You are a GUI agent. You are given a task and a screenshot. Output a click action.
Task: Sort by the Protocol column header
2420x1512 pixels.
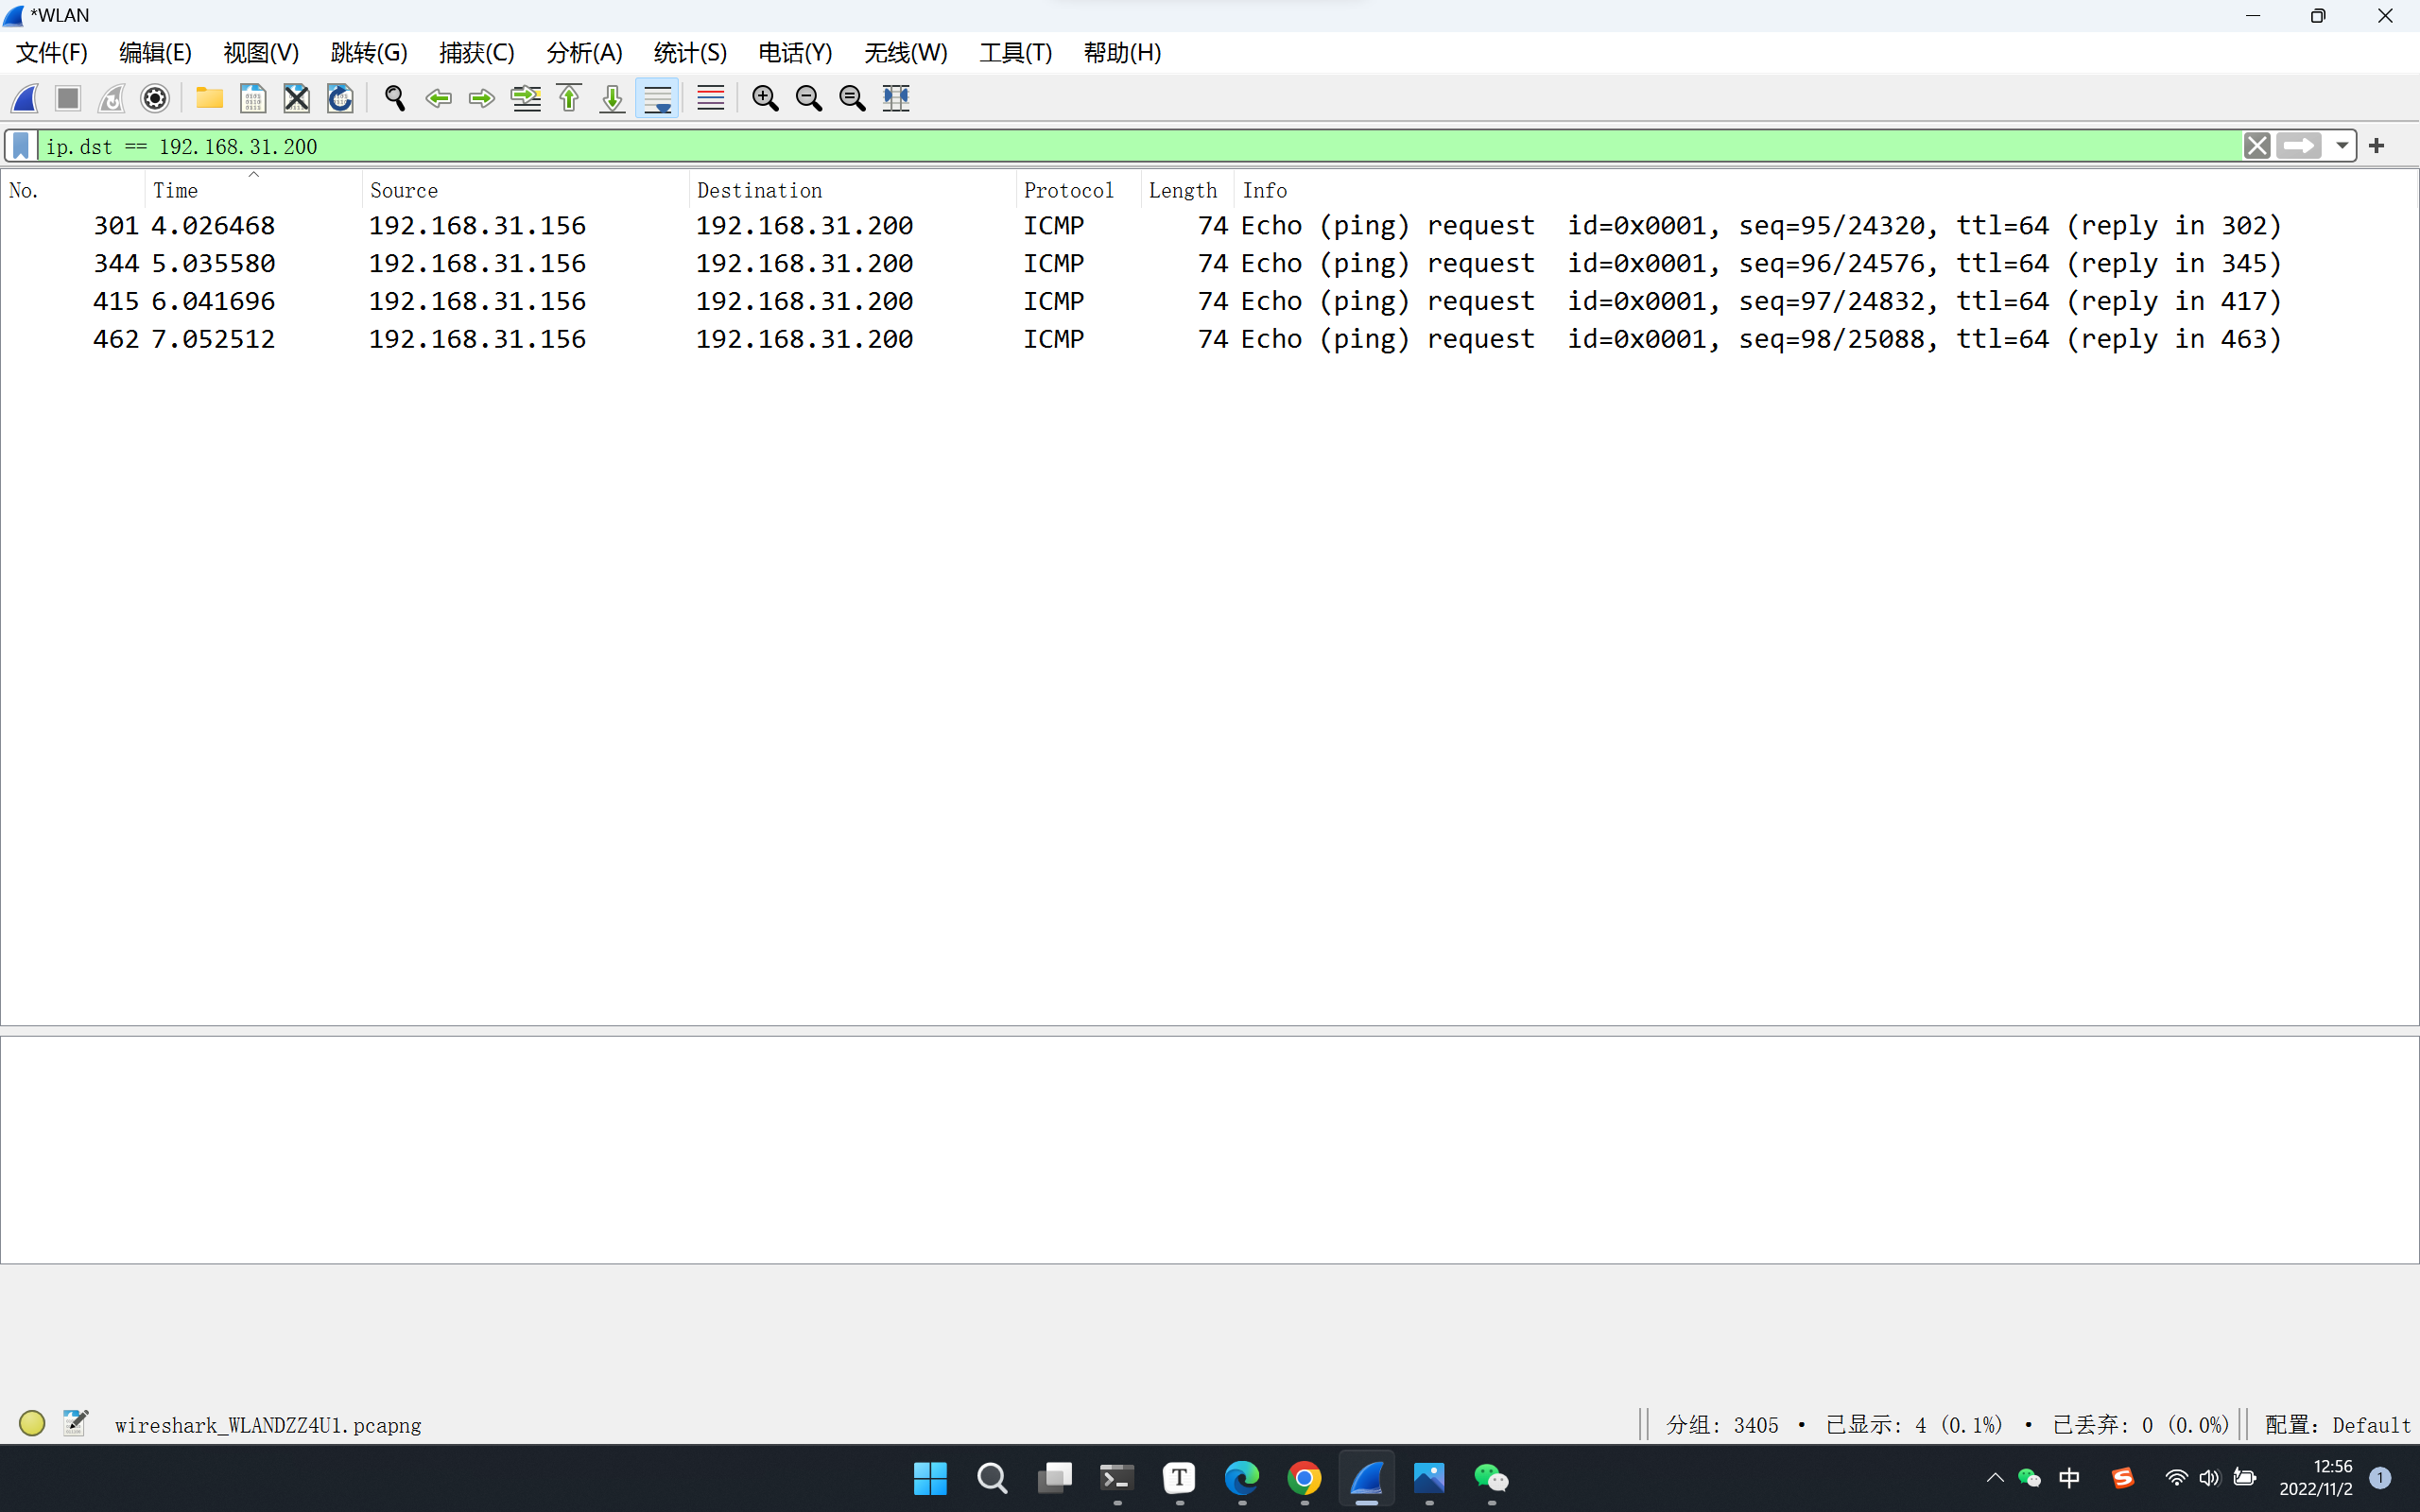click(1078, 190)
